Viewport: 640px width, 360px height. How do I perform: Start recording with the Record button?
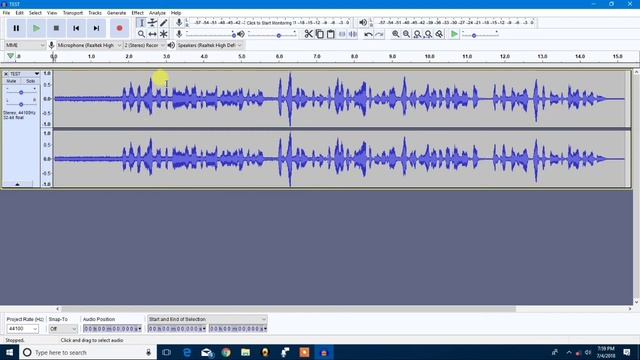point(119,28)
